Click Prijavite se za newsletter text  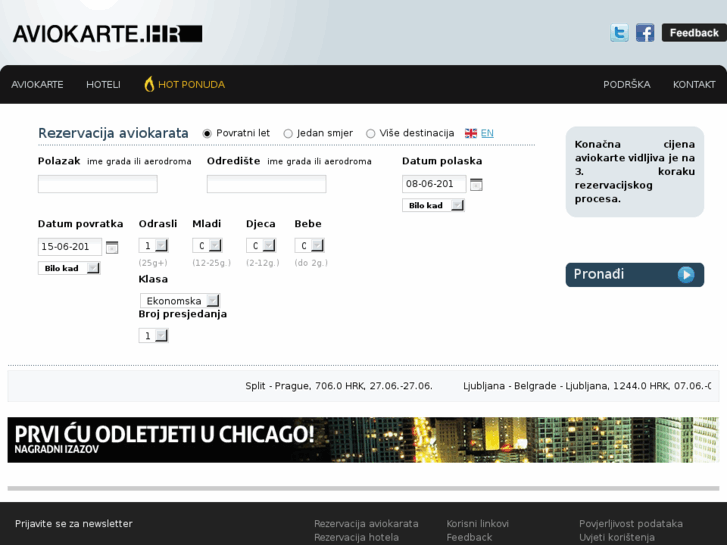(74, 524)
